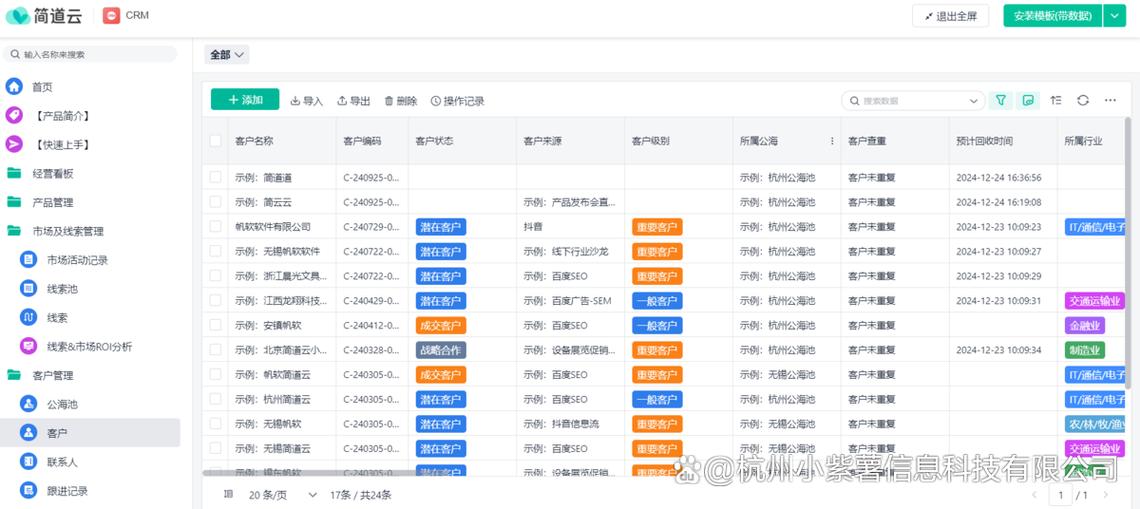Click 安装模板(带数据) button
Image resolution: width=1140 pixels, height=509 pixels.
(1053, 15)
